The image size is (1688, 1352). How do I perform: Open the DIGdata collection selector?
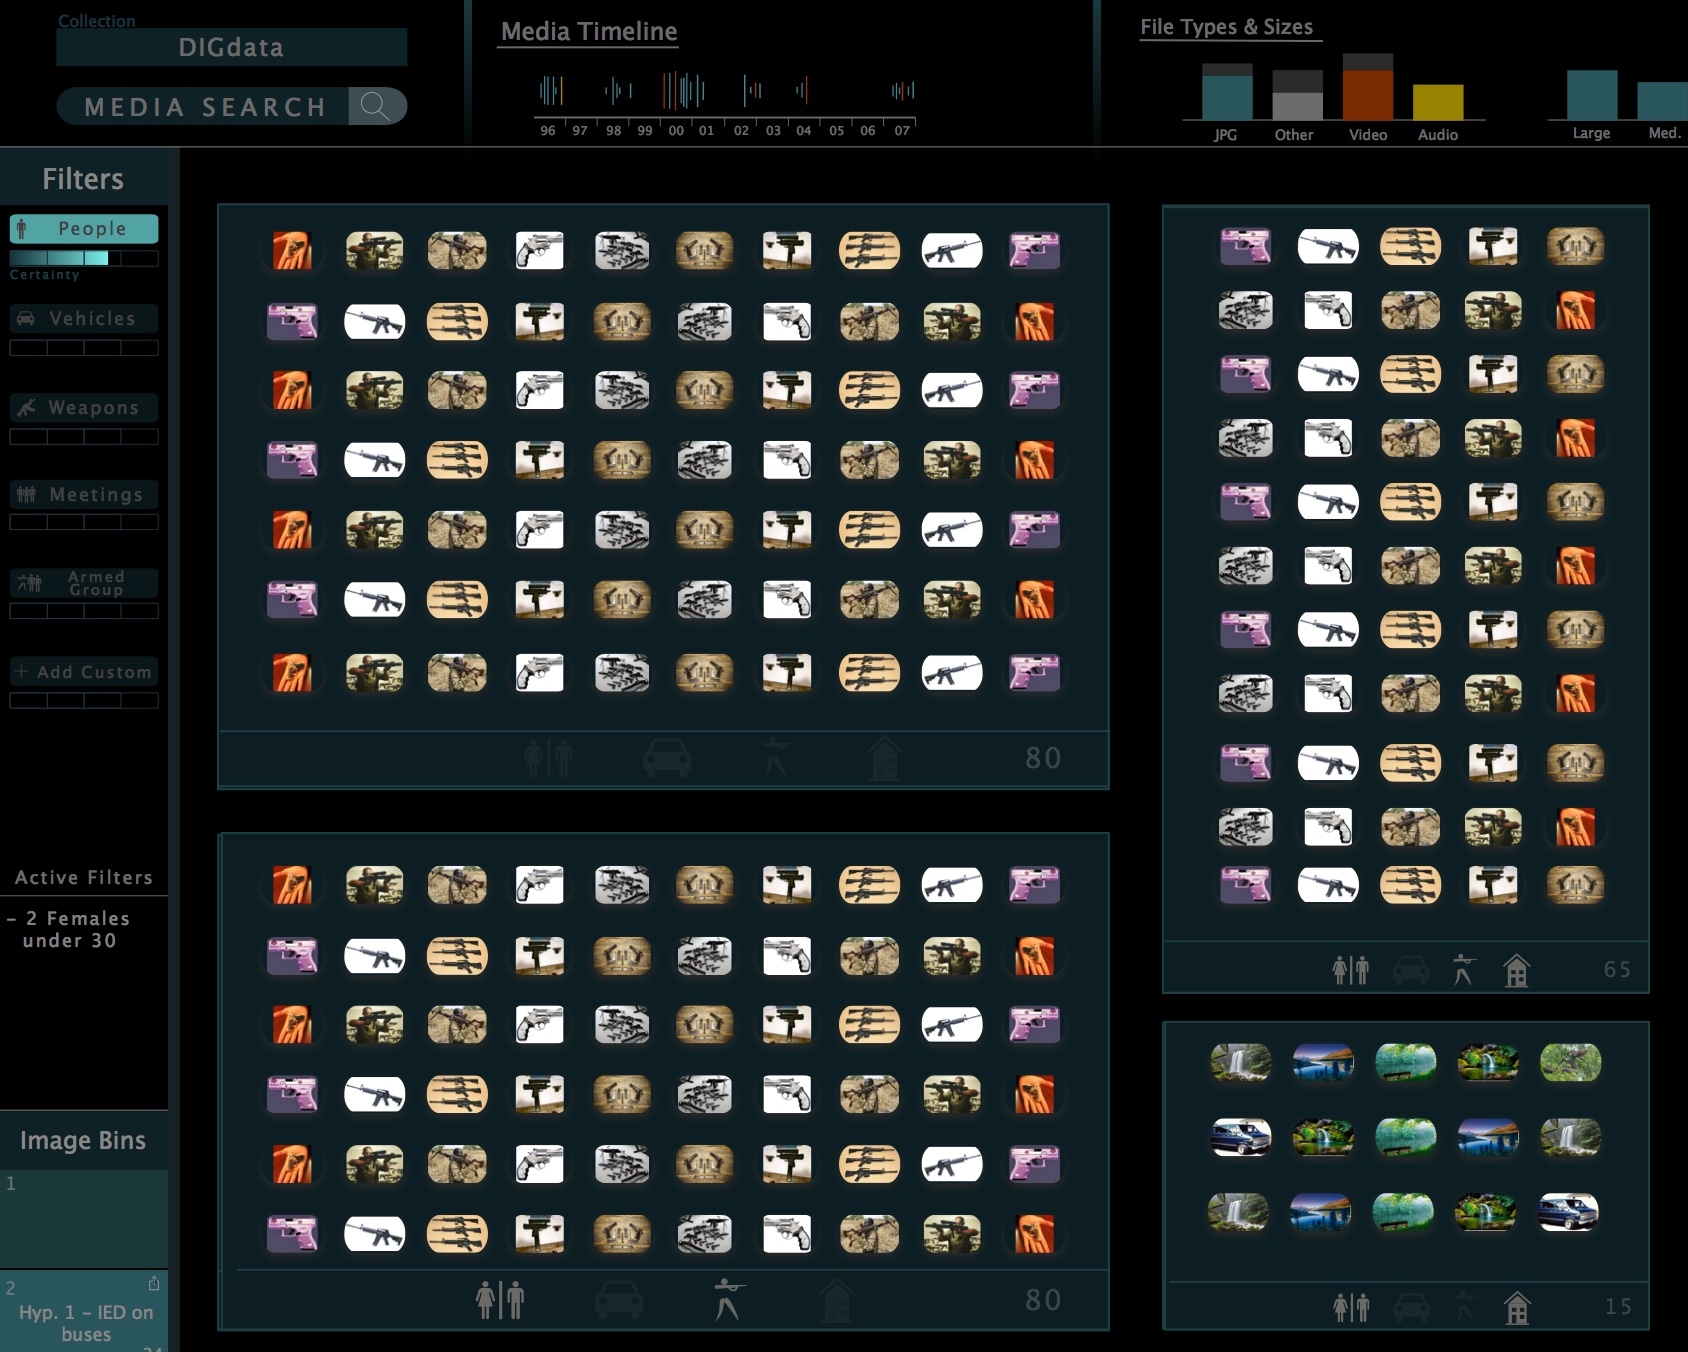point(231,48)
